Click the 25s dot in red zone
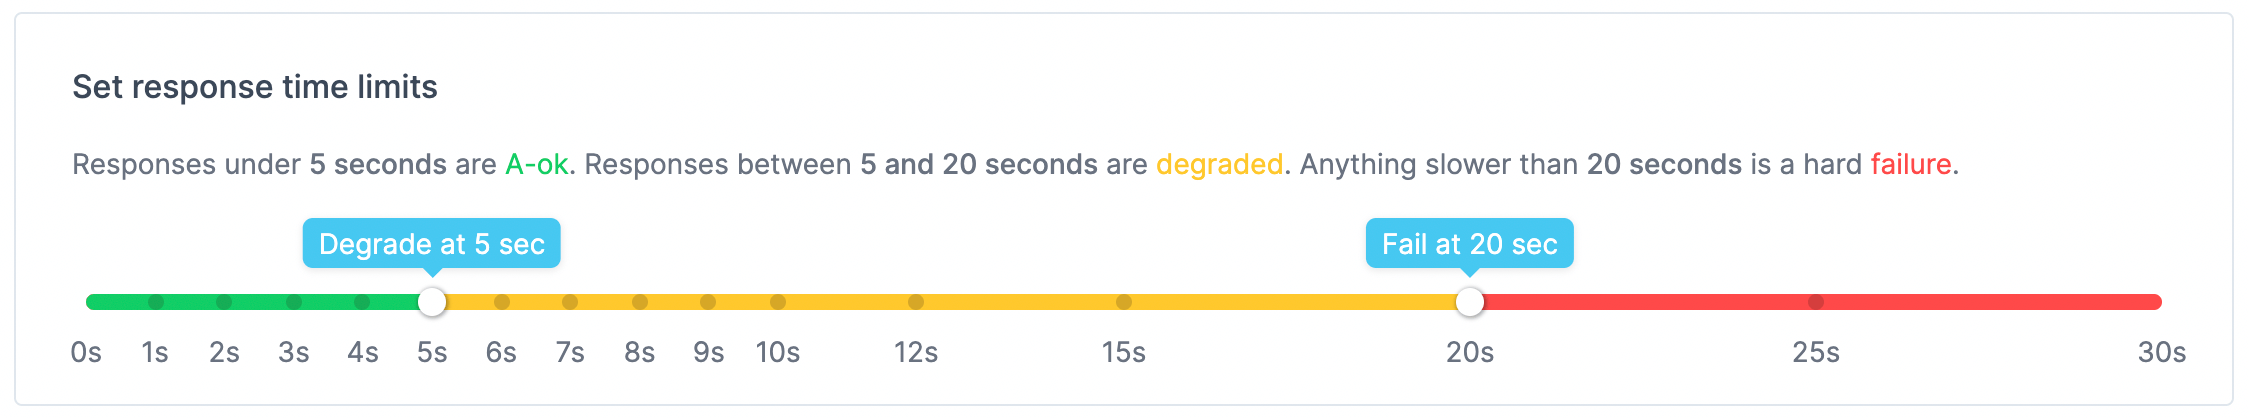This screenshot has width=2248, height=418. coord(1816,302)
